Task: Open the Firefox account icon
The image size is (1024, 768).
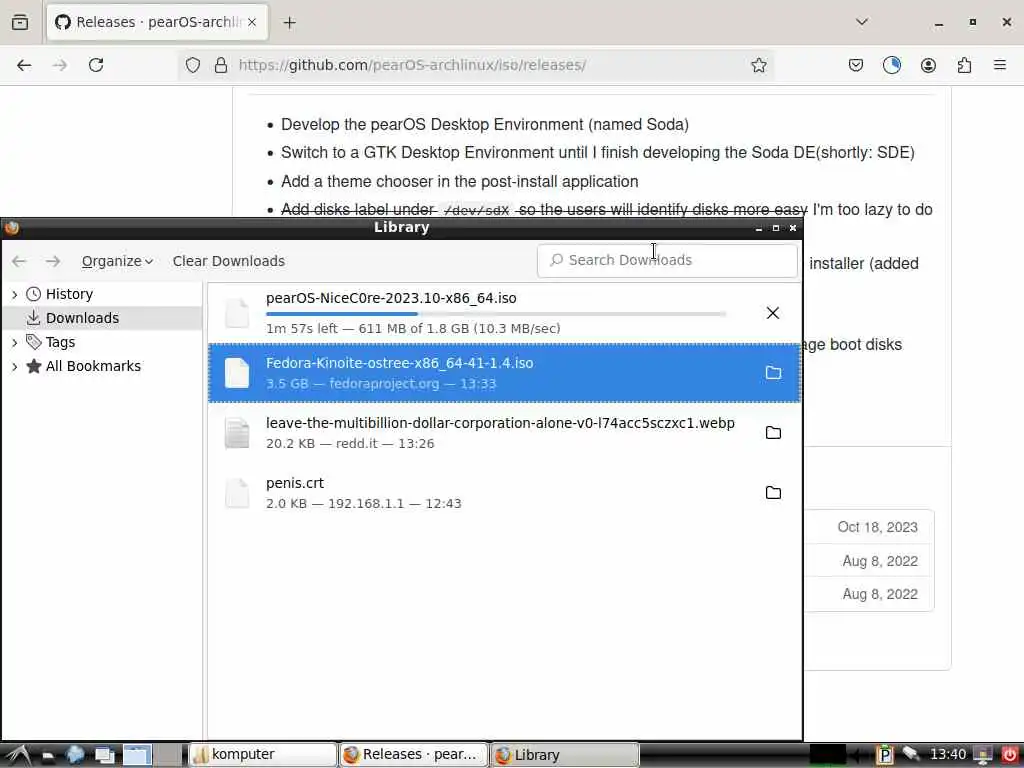Action: [x=928, y=65]
